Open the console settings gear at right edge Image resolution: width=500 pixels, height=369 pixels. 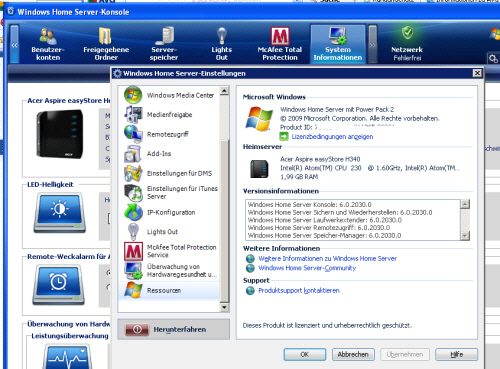[x=493, y=59]
